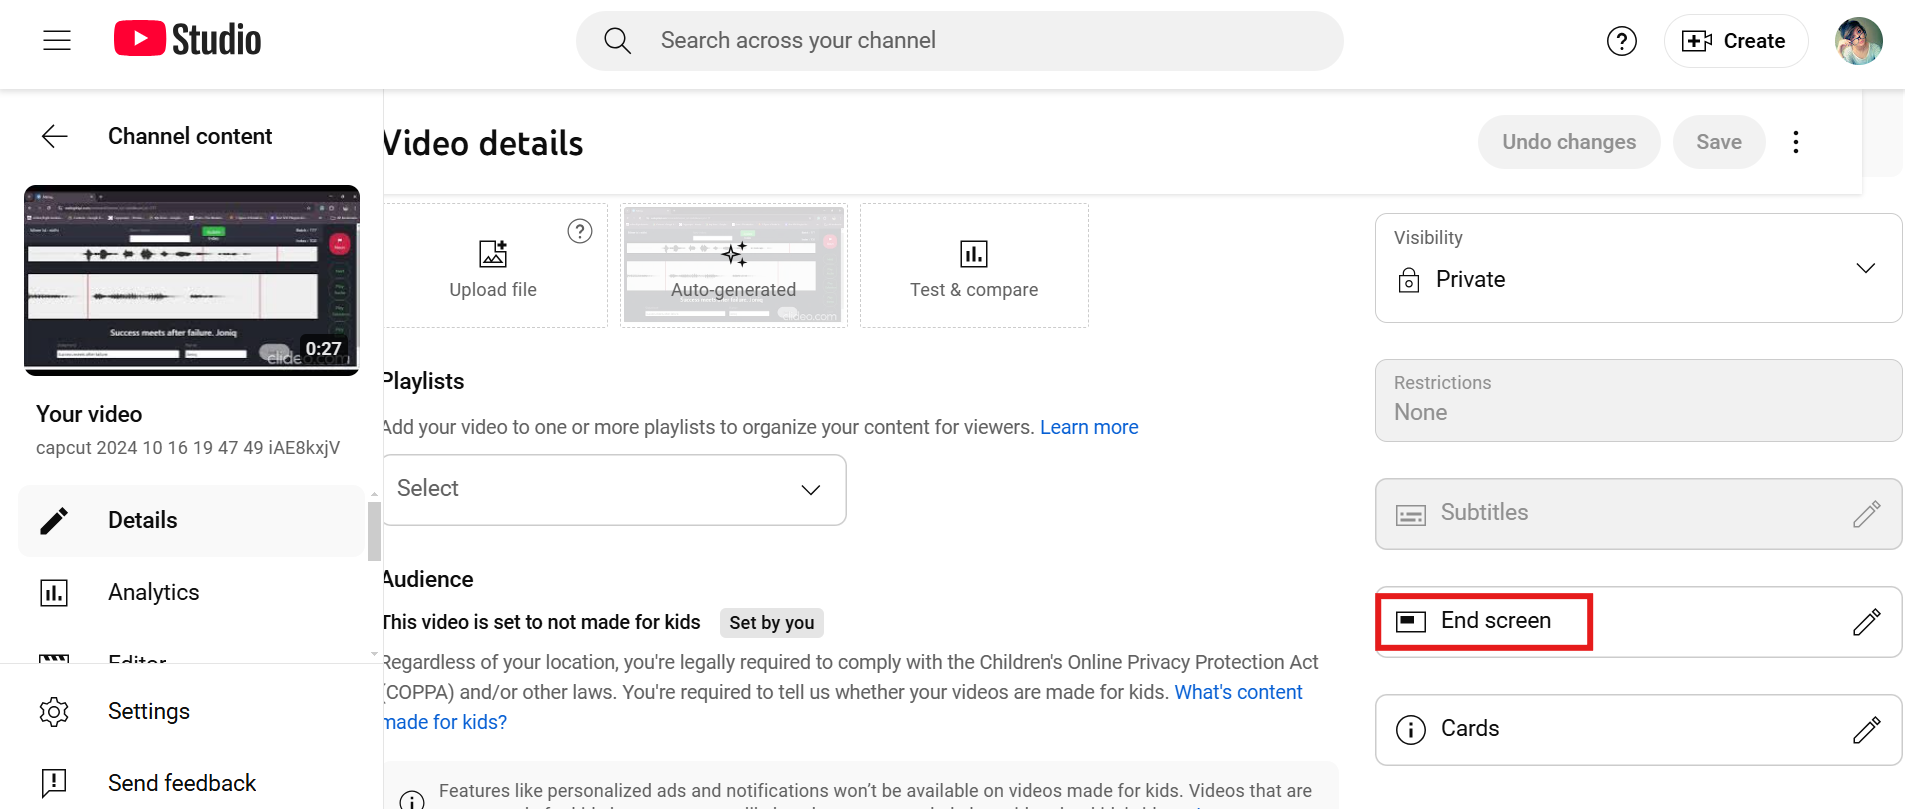Click thumbnail help question mark icon
This screenshot has height=809, width=1905.
580,231
